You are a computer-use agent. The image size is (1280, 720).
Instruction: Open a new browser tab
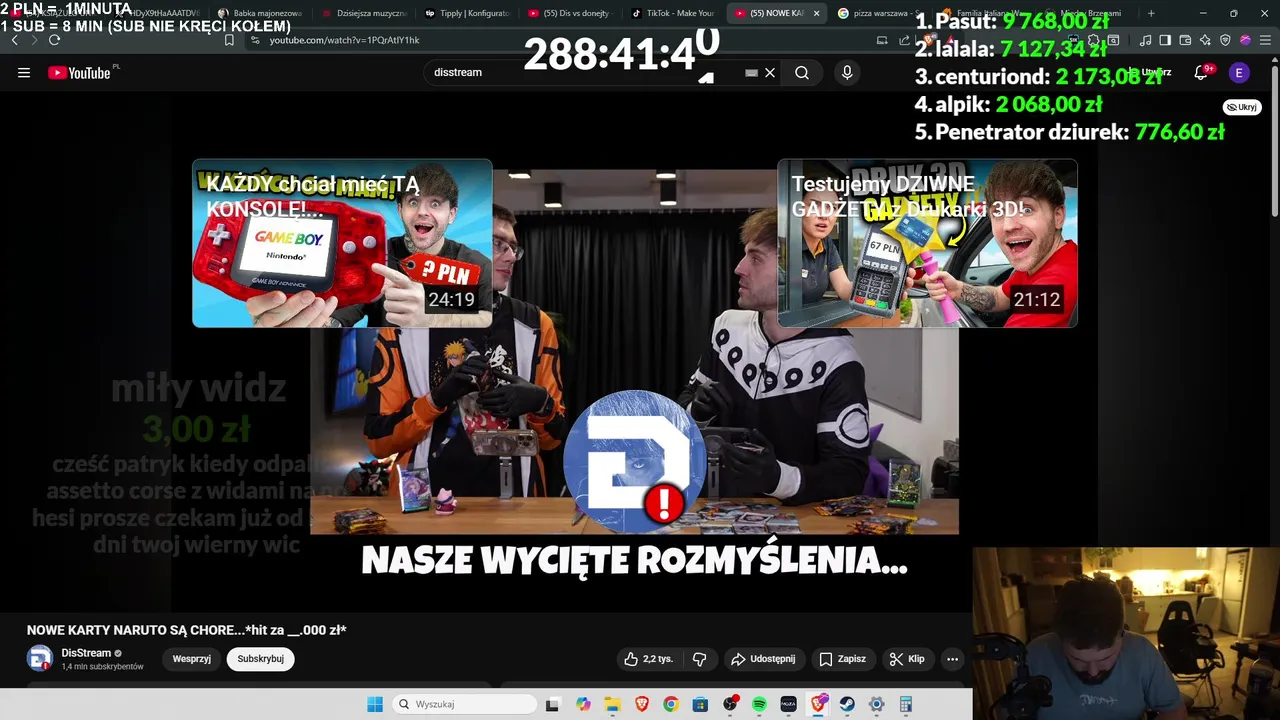tap(1151, 13)
